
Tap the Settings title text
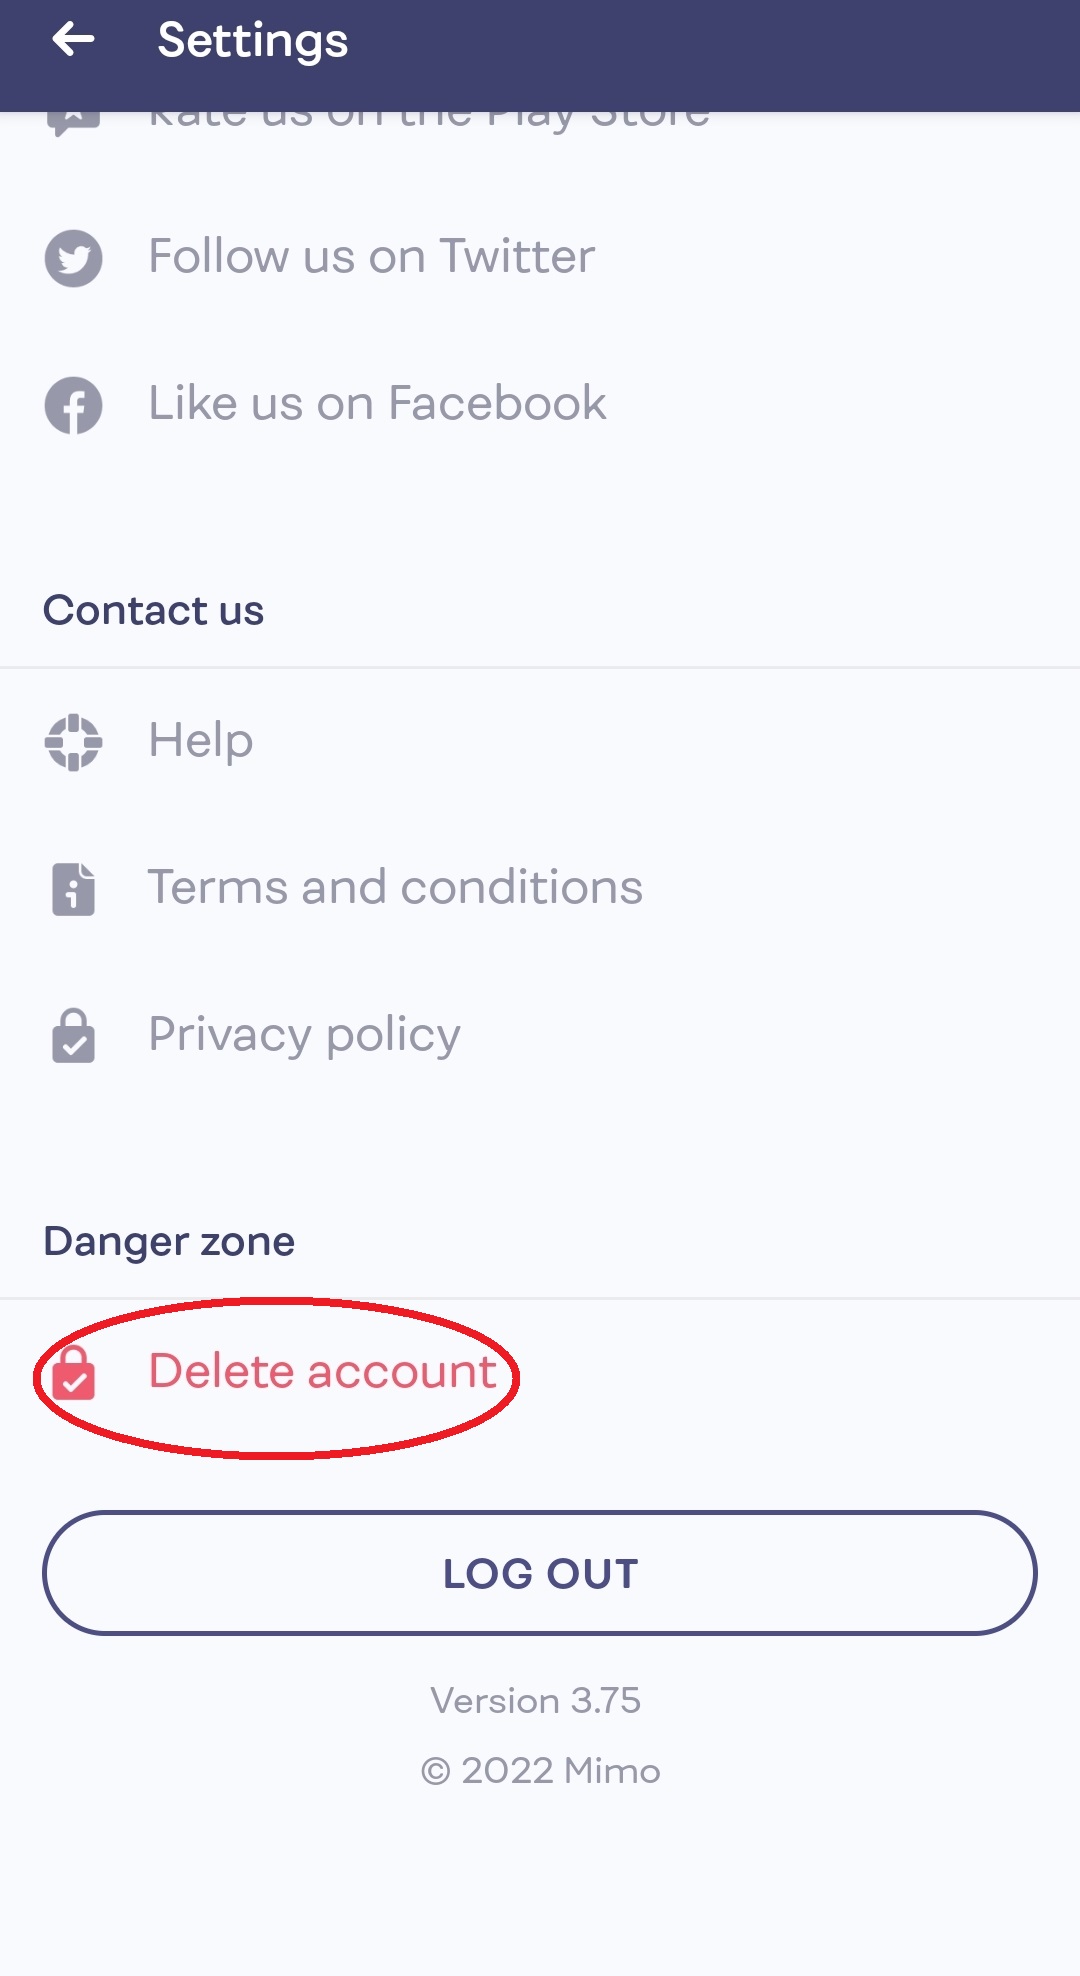pyautogui.click(x=252, y=41)
